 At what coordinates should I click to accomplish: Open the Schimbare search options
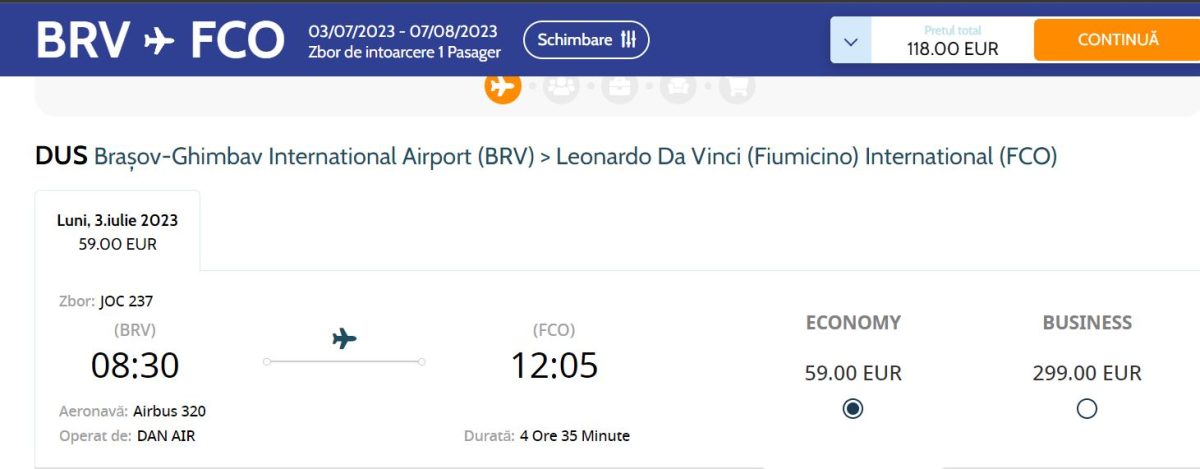586,40
